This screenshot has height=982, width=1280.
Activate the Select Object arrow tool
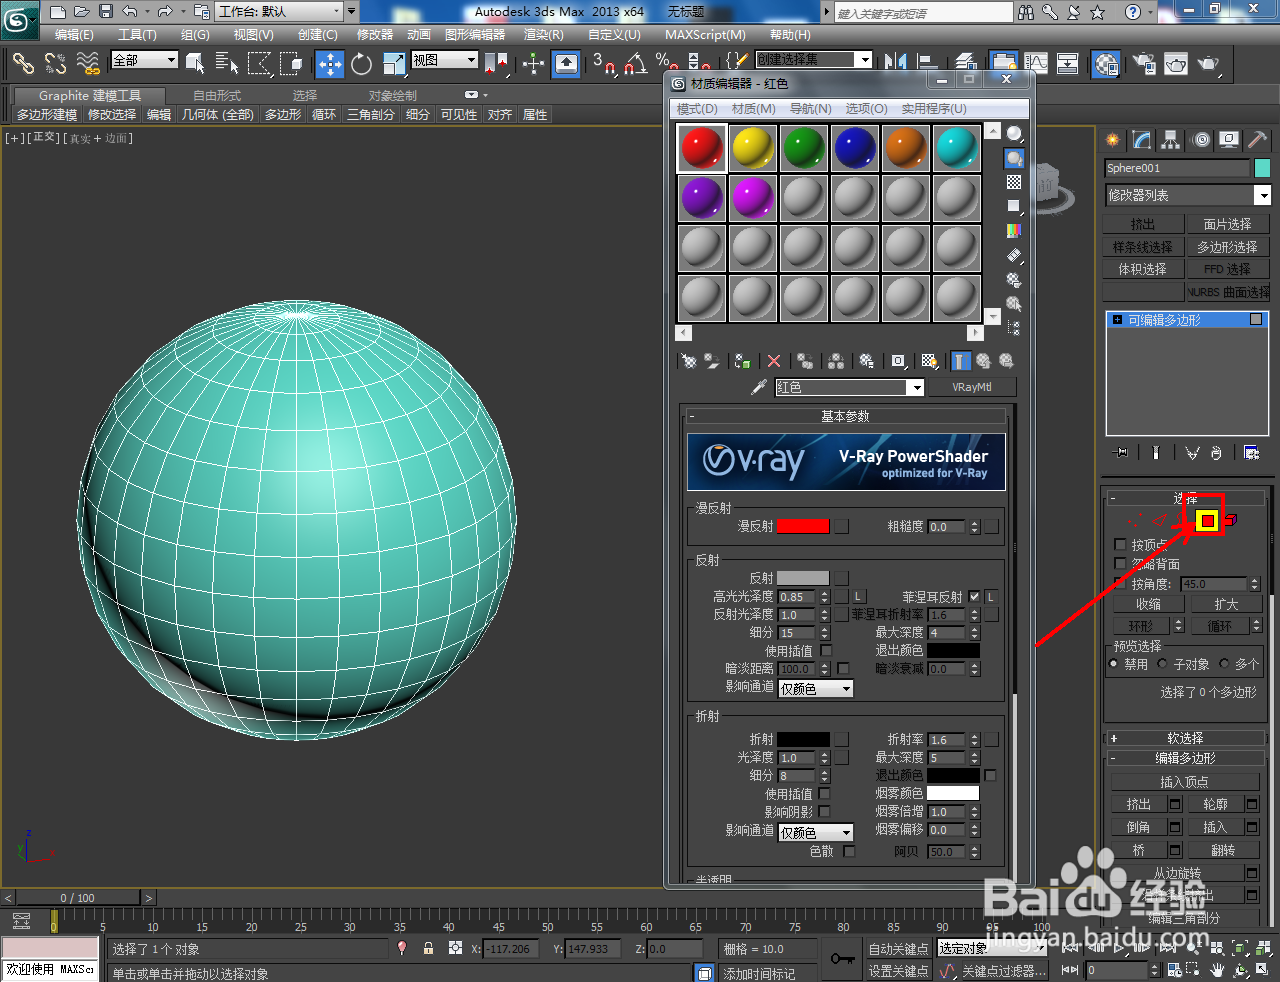[x=195, y=64]
